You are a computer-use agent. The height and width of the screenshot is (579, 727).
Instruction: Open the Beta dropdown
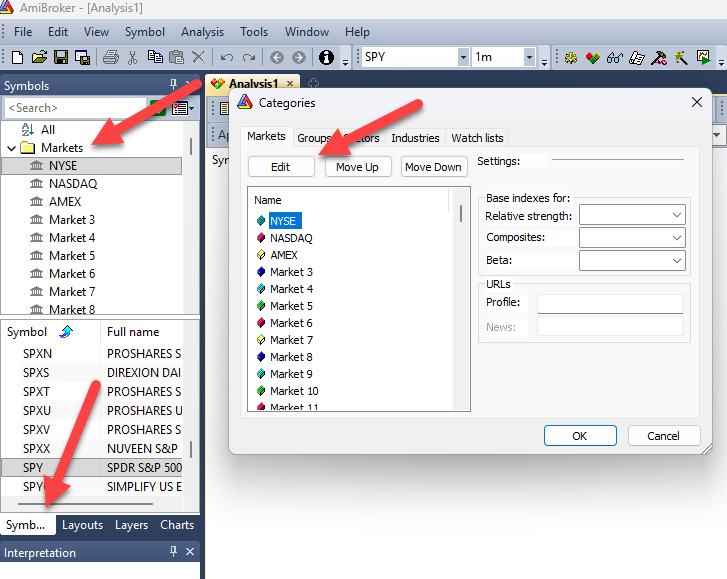(x=676, y=261)
